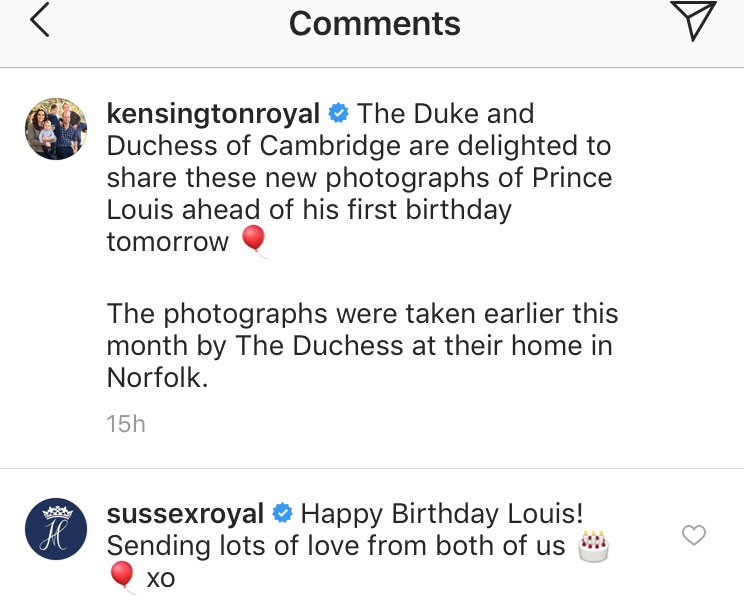The height and width of the screenshot is (606, 744).
Task: Tap the sussexroyal username
Action: (x=185, y=514)
